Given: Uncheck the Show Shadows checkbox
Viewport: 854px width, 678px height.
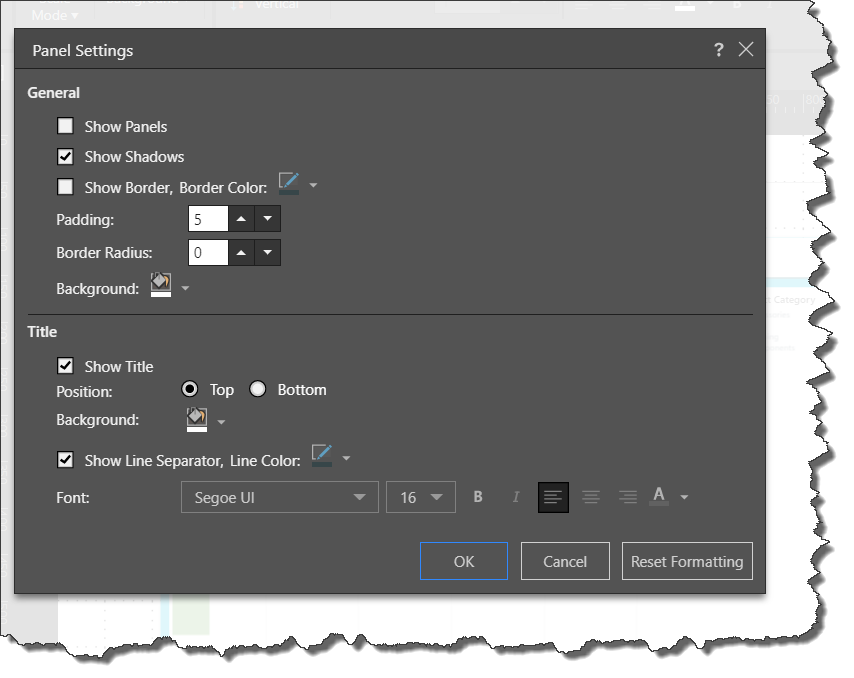Looking at the screenshot, I should coord(66,156).
